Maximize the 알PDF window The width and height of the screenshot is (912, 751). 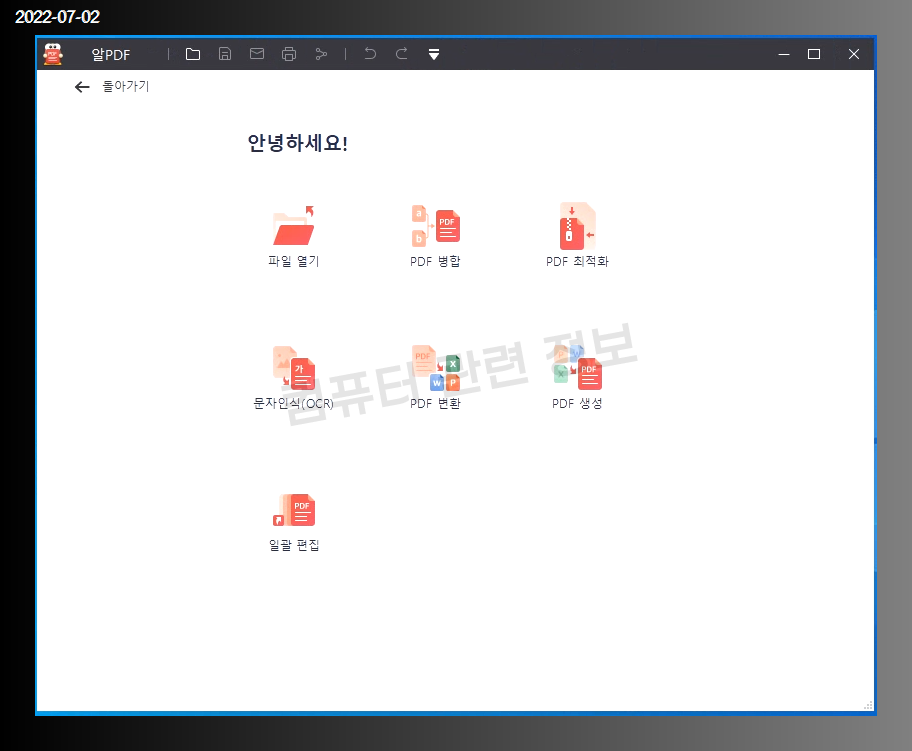coord(814,54)
